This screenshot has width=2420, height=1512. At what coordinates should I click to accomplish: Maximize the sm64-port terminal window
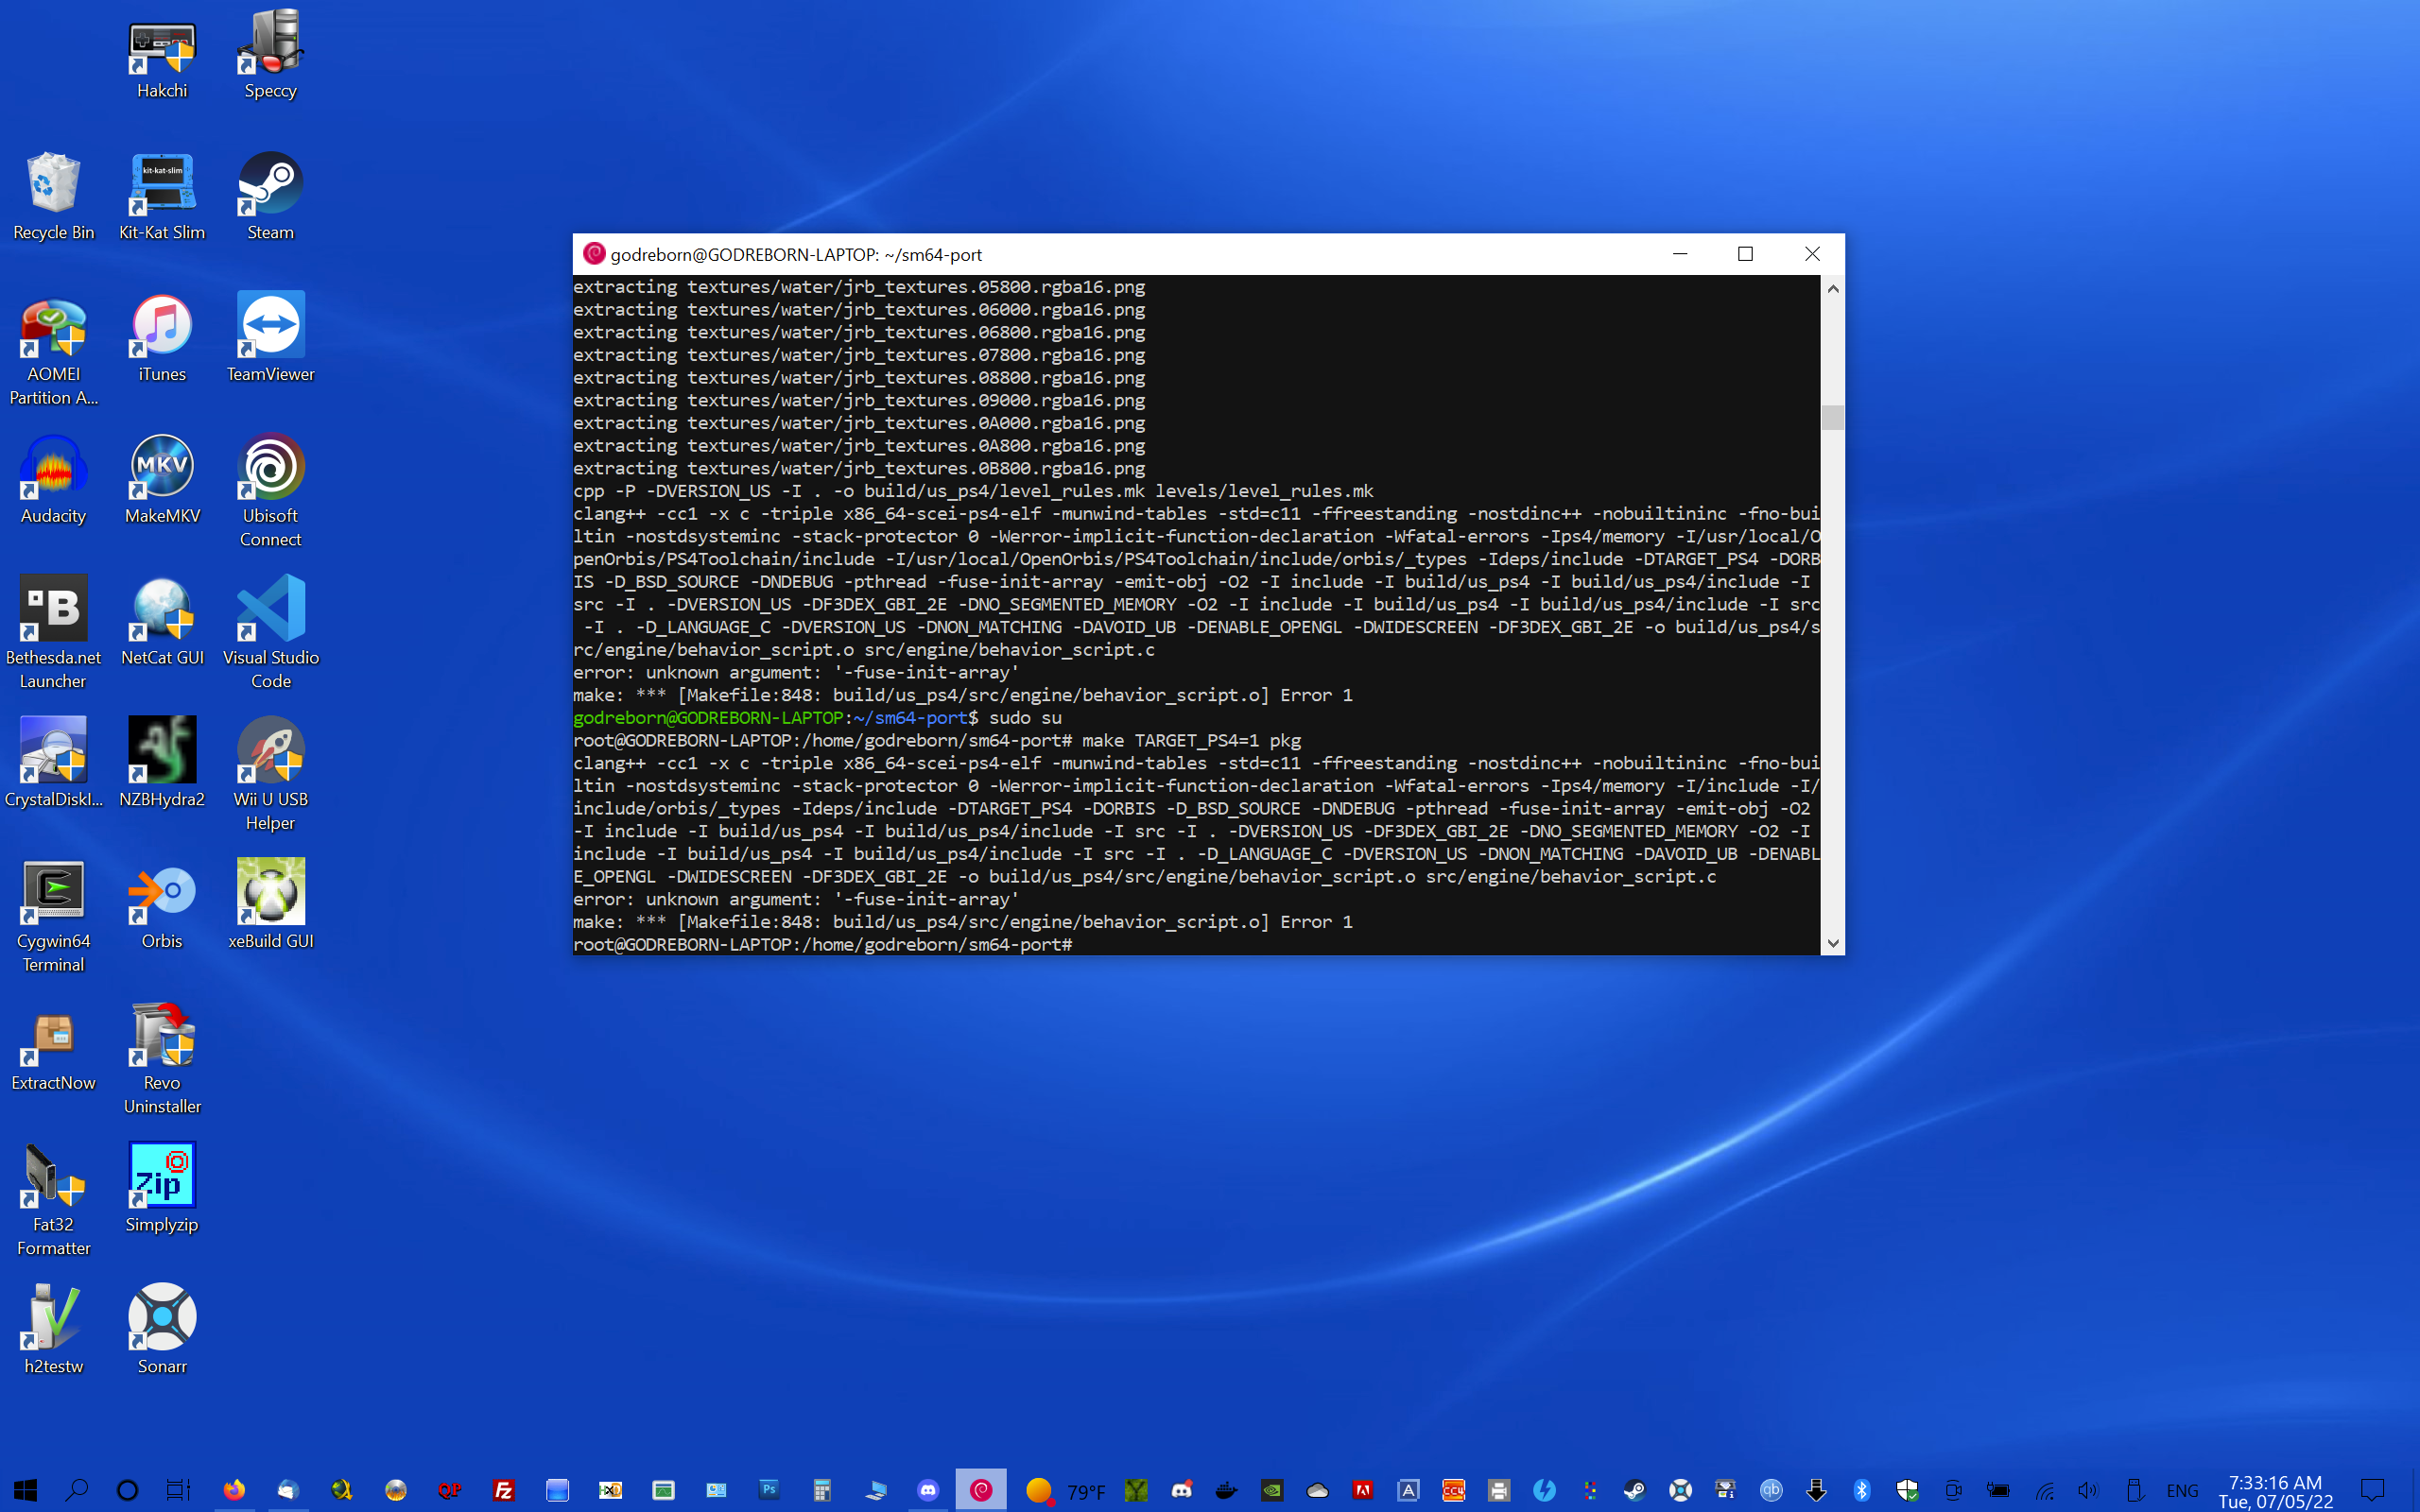[x=1746, y=254]
